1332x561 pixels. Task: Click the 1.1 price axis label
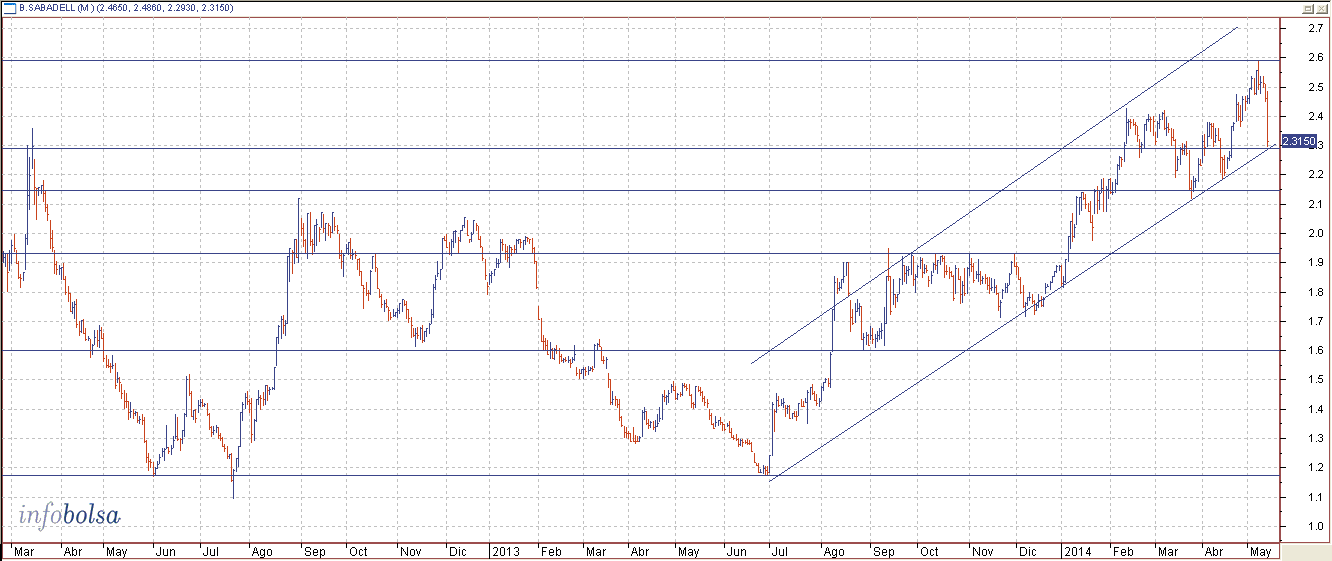1316,497
